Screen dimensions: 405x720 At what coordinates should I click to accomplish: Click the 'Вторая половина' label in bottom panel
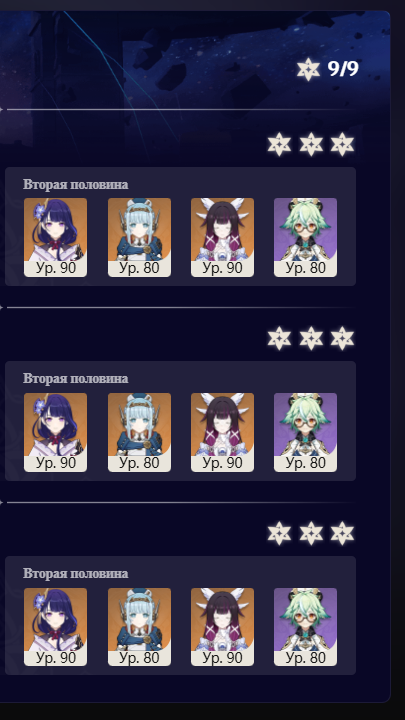75,574
